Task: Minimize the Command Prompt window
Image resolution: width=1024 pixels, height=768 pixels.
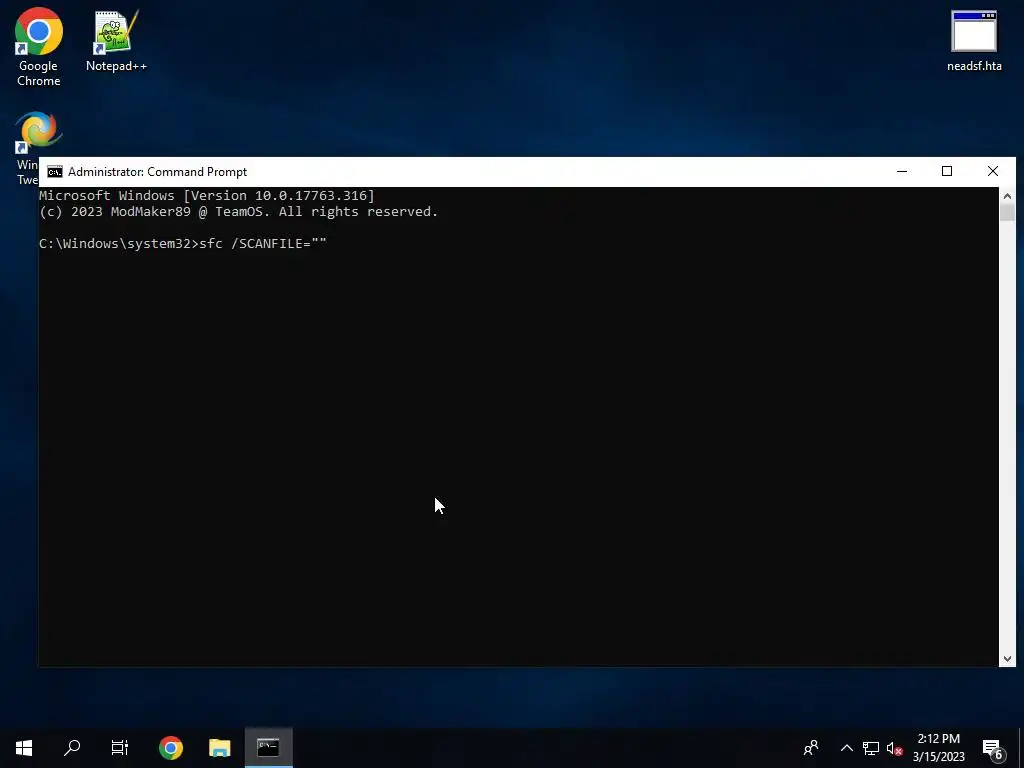Action: click(x=902, y=171)
